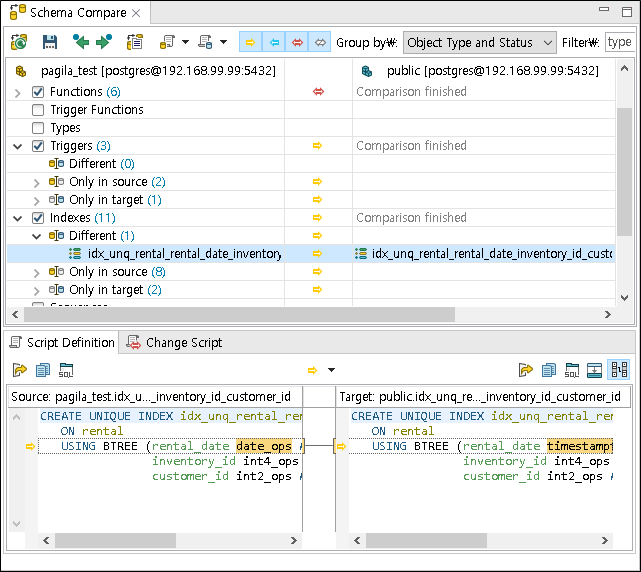Click target open-in-editor folder arrow icon
The image size is (641, 572).
tap(526, 370)
